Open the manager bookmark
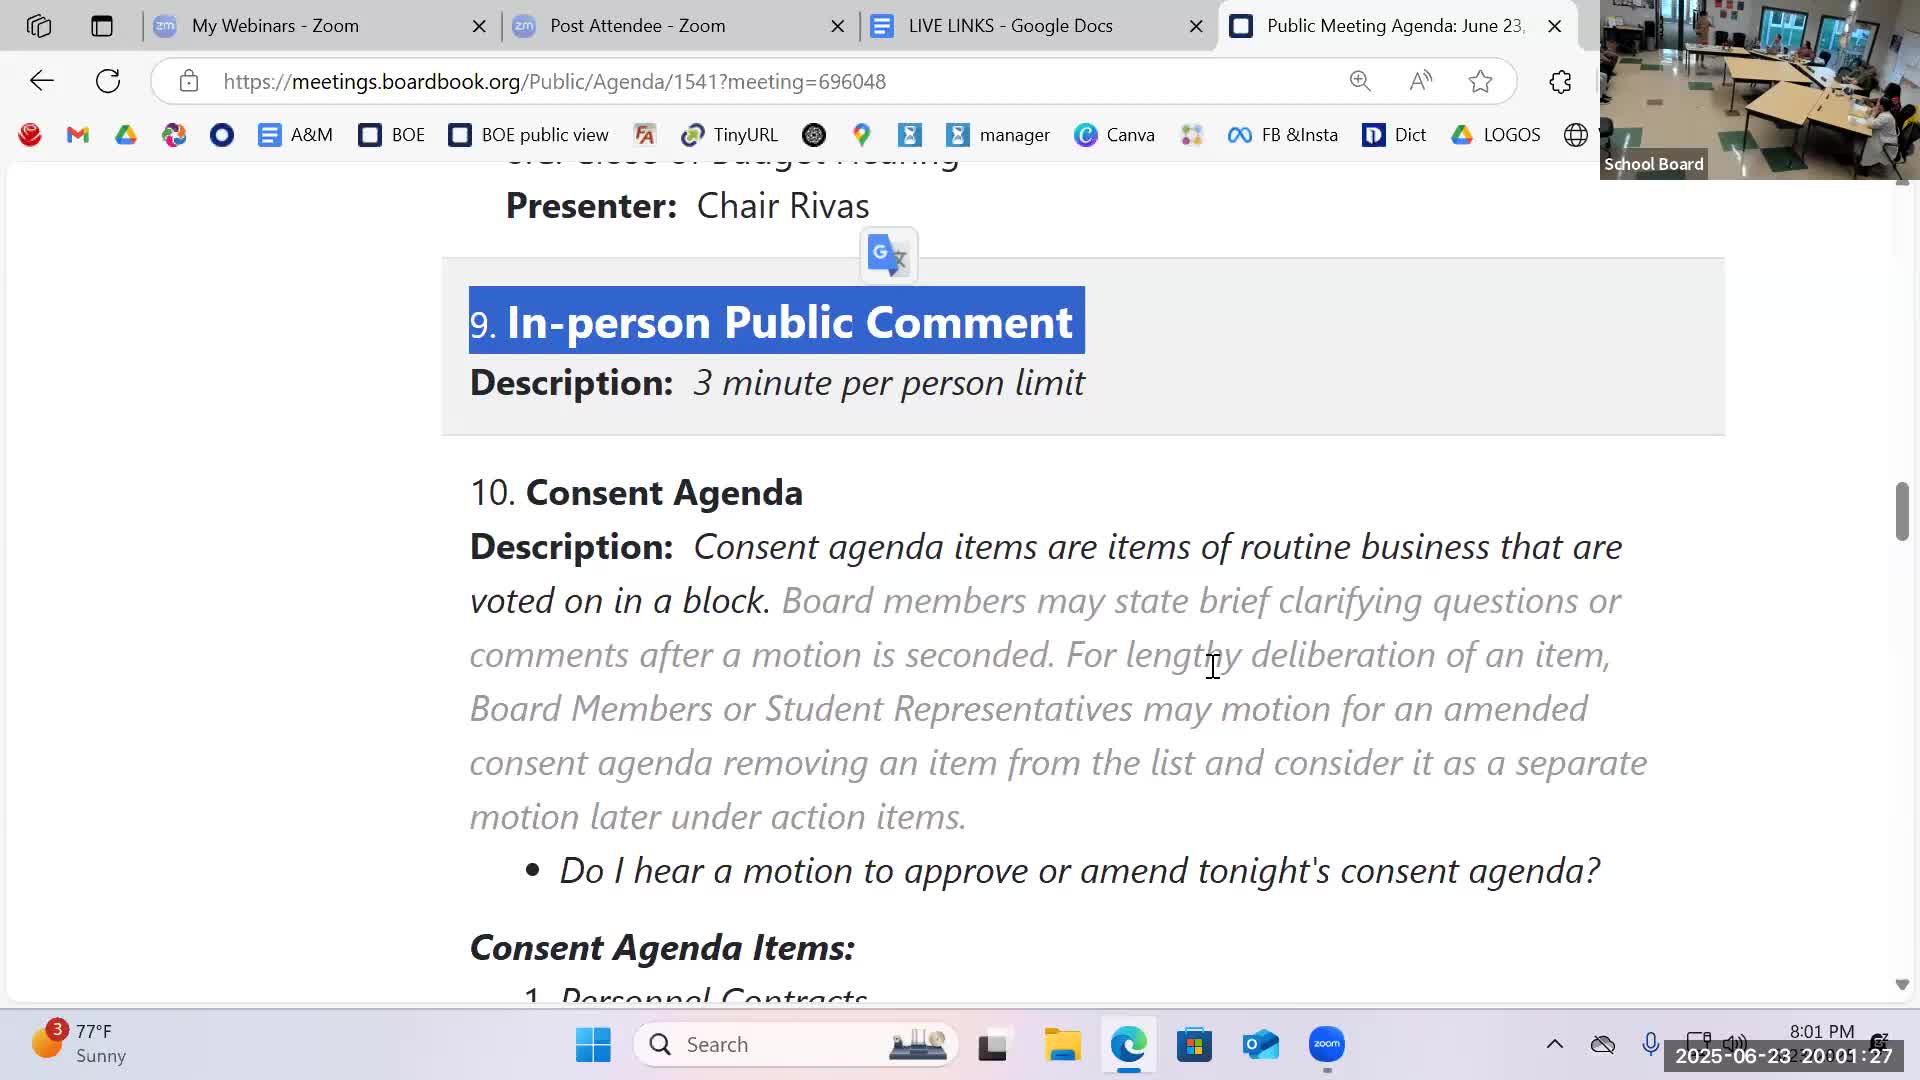 coord(998,135)
